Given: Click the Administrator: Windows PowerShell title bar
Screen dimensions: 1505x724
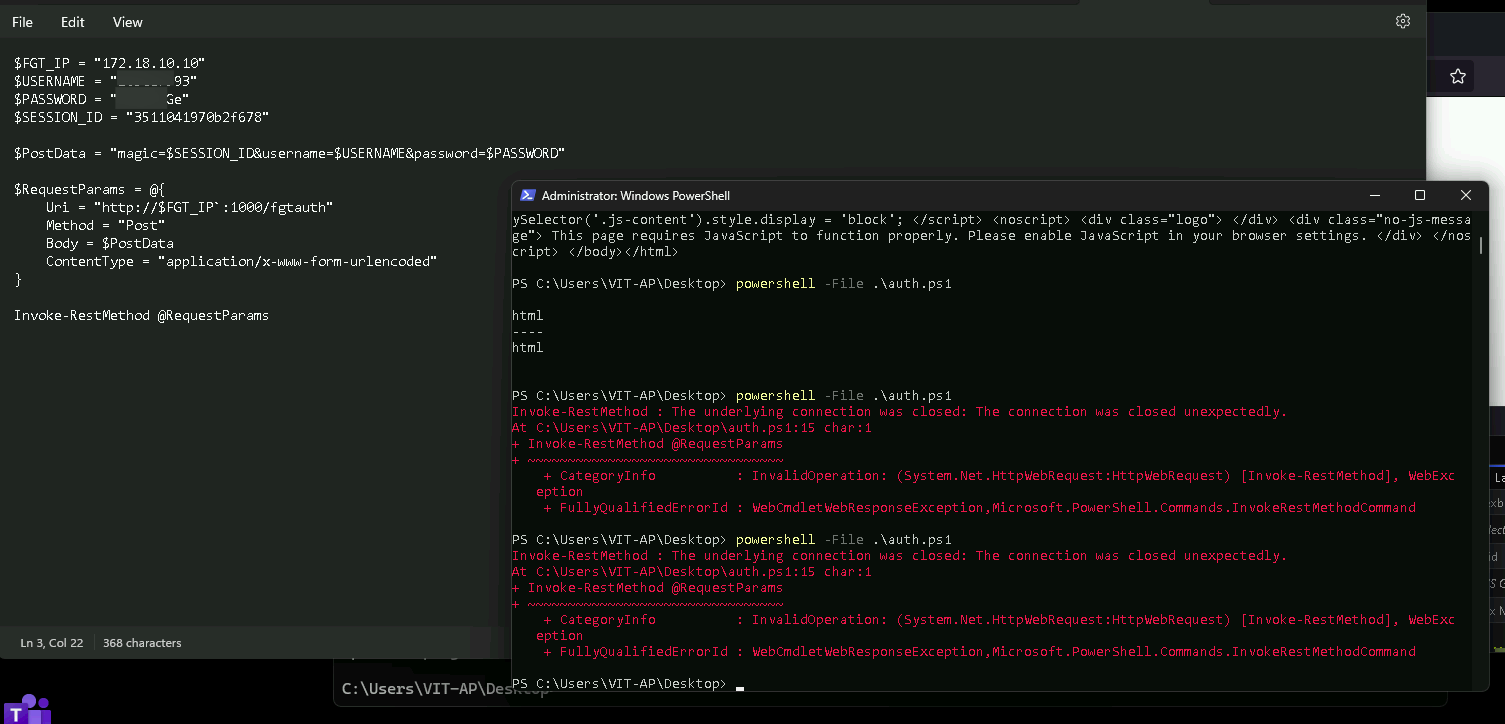Looking at the screenshot, I should pos(900,196).
